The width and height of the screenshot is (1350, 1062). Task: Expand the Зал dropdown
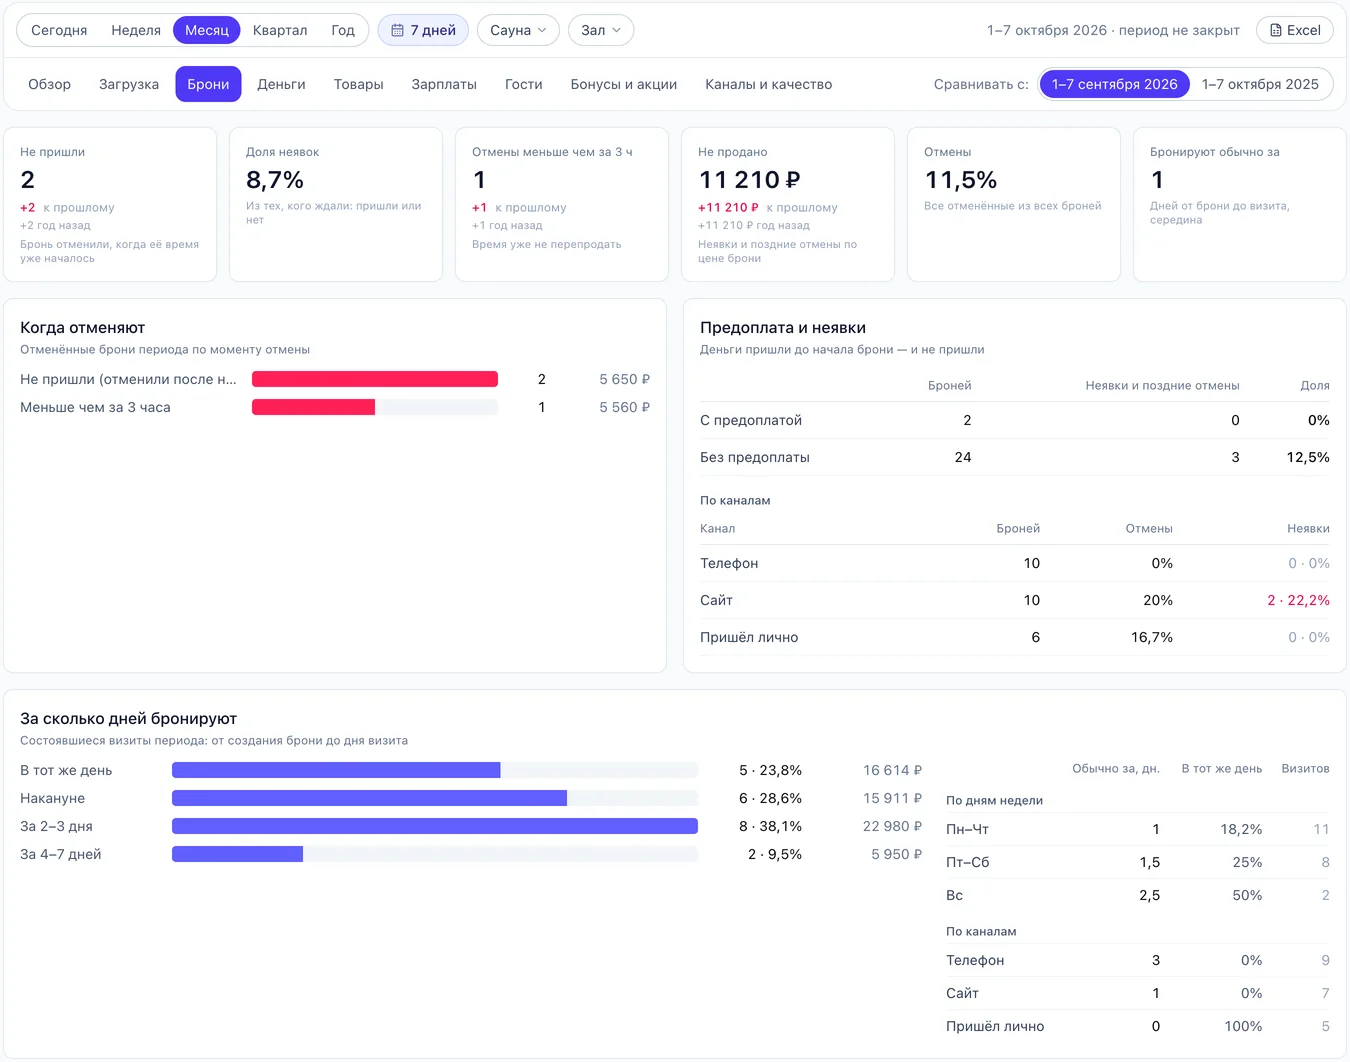601,30
